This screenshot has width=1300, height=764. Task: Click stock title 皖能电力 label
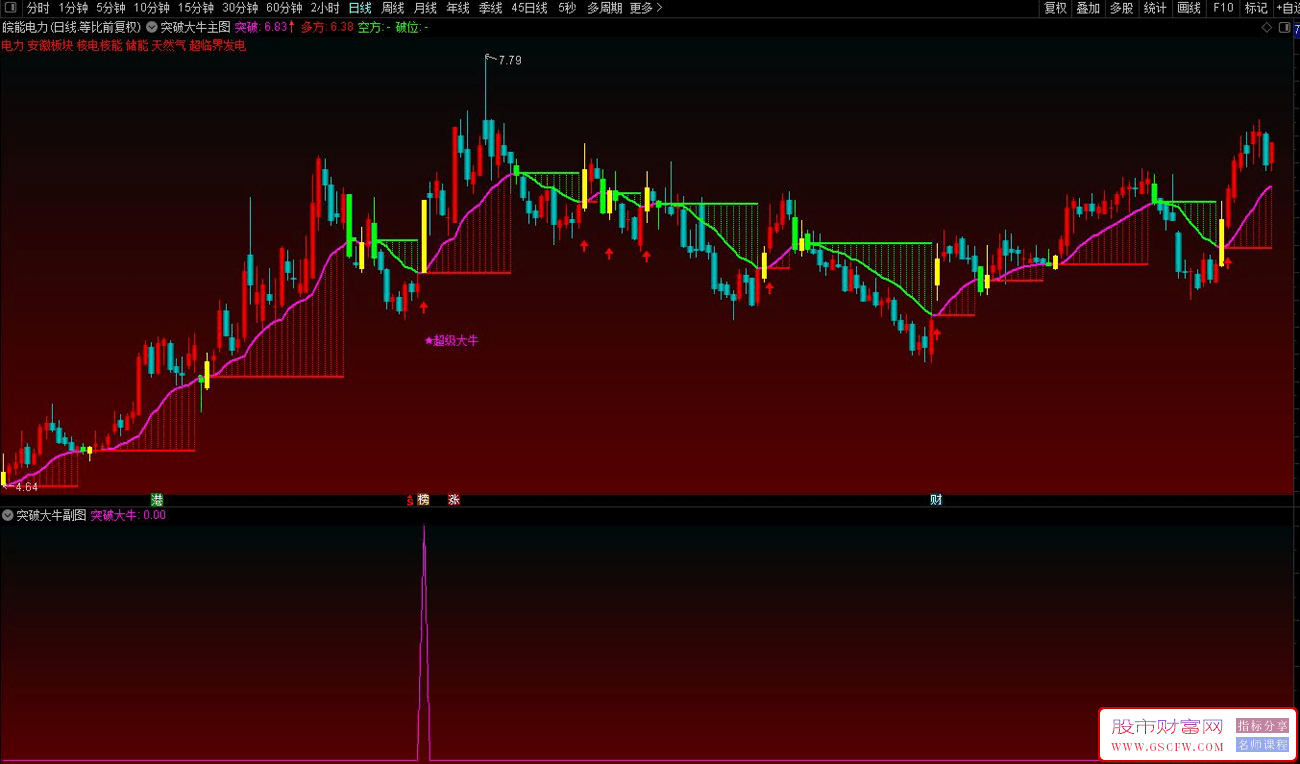tap(26, 27)
